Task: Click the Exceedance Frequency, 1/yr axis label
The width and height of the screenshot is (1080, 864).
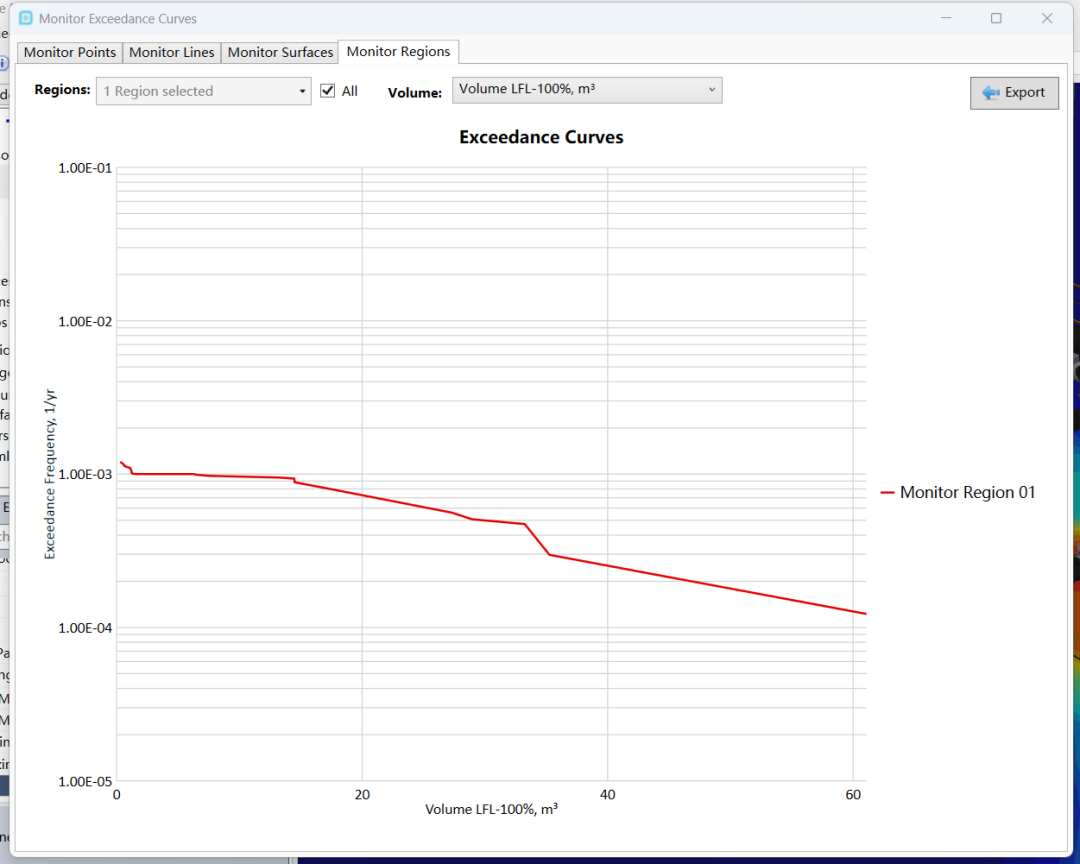Action: pyautogui.click(x=50, y=474)
